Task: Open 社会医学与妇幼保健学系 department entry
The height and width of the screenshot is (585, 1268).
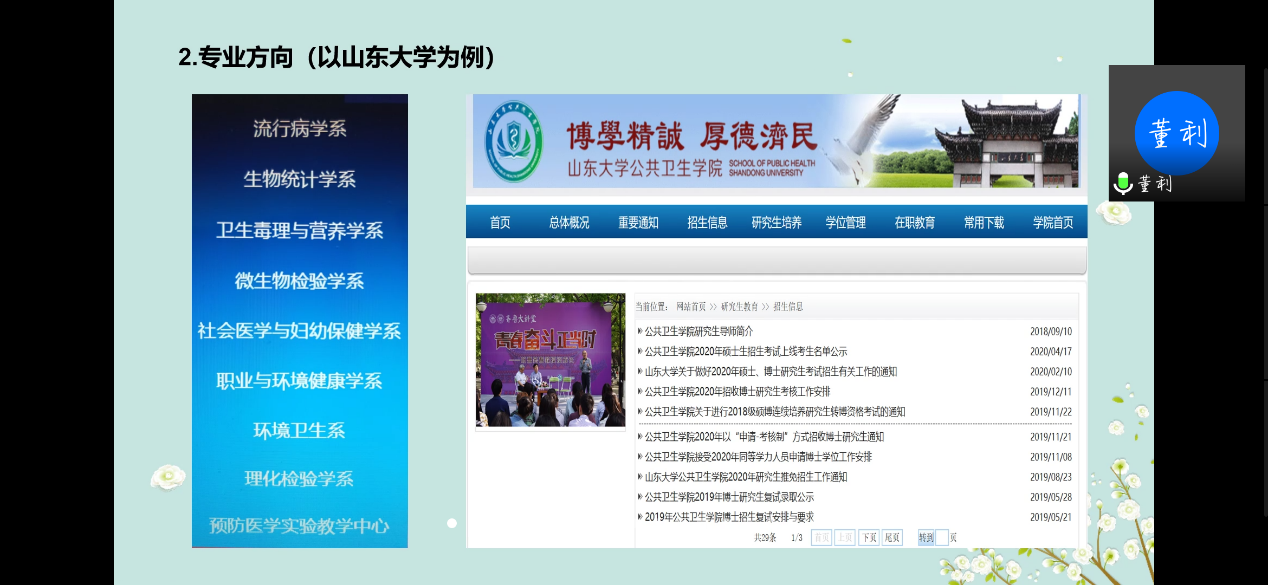Action: tap(300, 331)
